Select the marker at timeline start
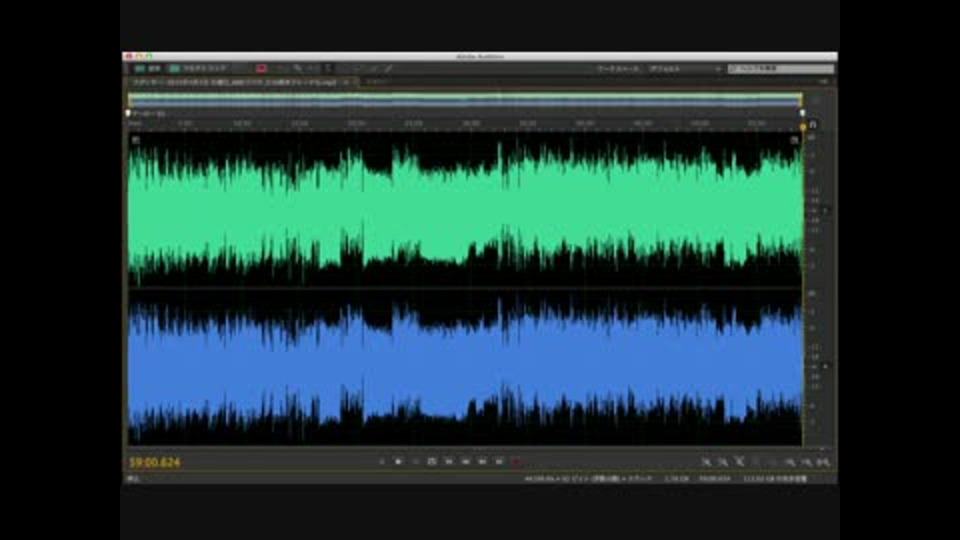The image size is (960, 540). [128, 113]
